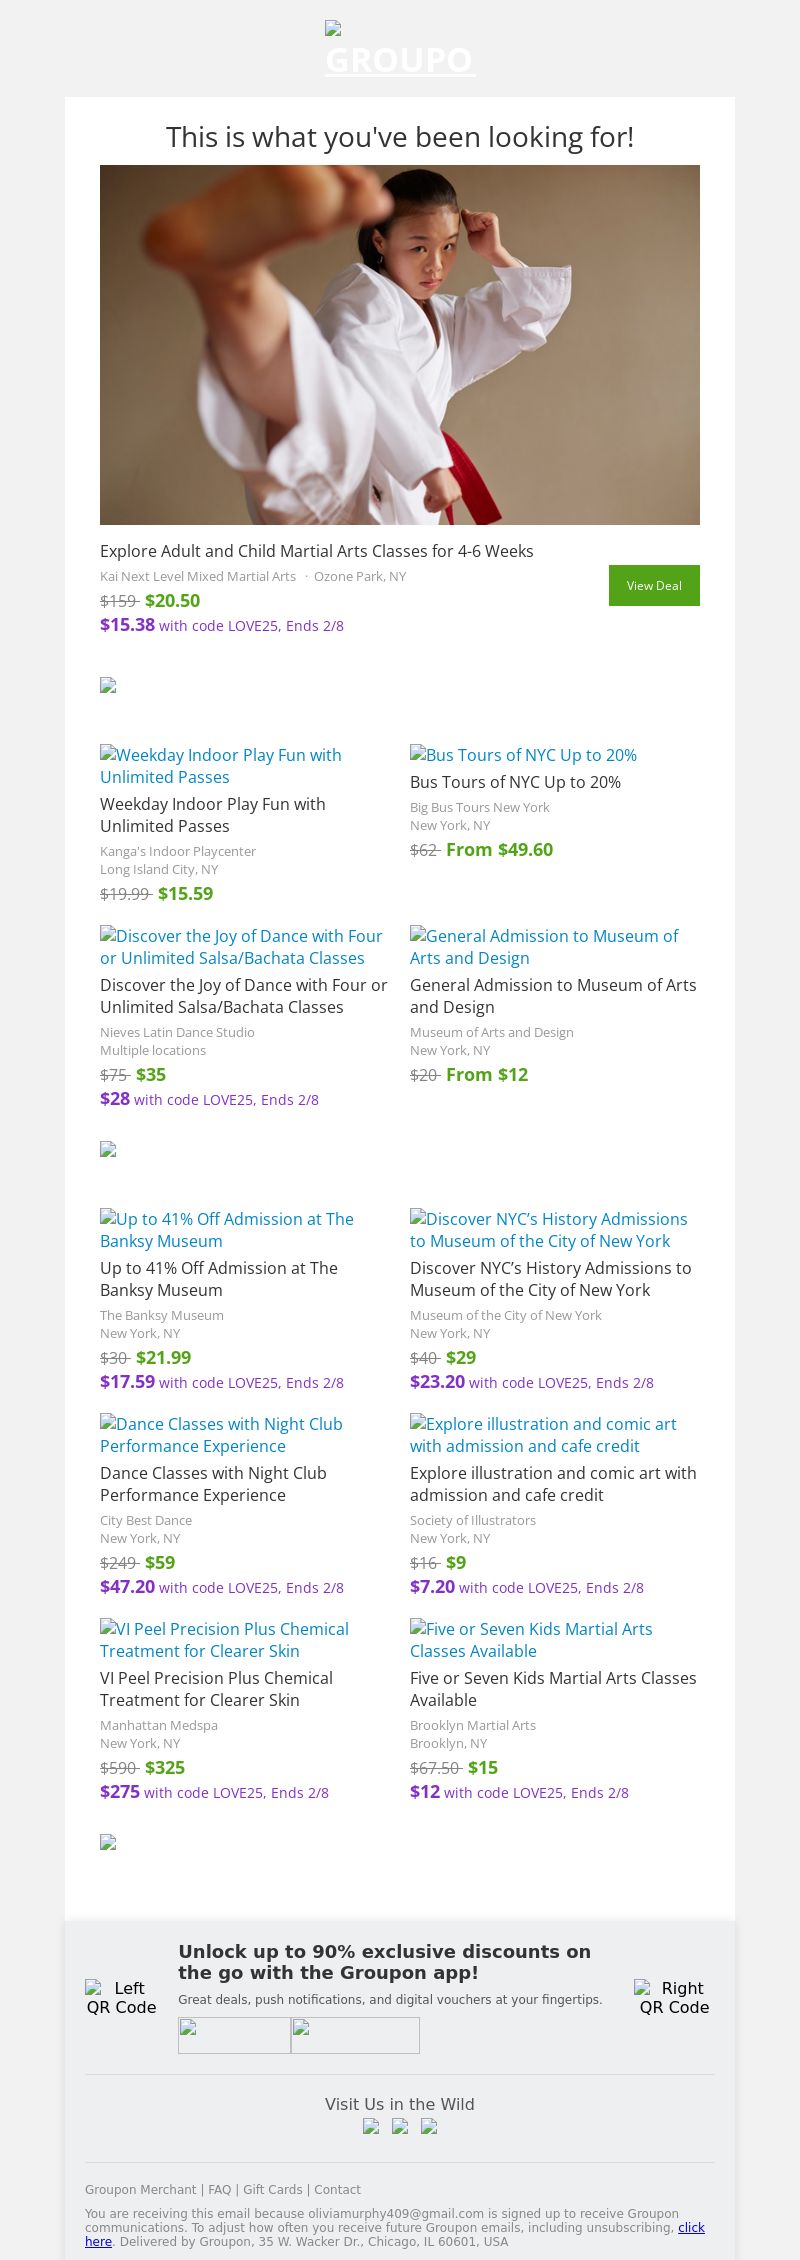The width and height of the screenshot is (800, 2260).
Task: Click the "click here" unsubscribe link
Action: click(691, 2228)
